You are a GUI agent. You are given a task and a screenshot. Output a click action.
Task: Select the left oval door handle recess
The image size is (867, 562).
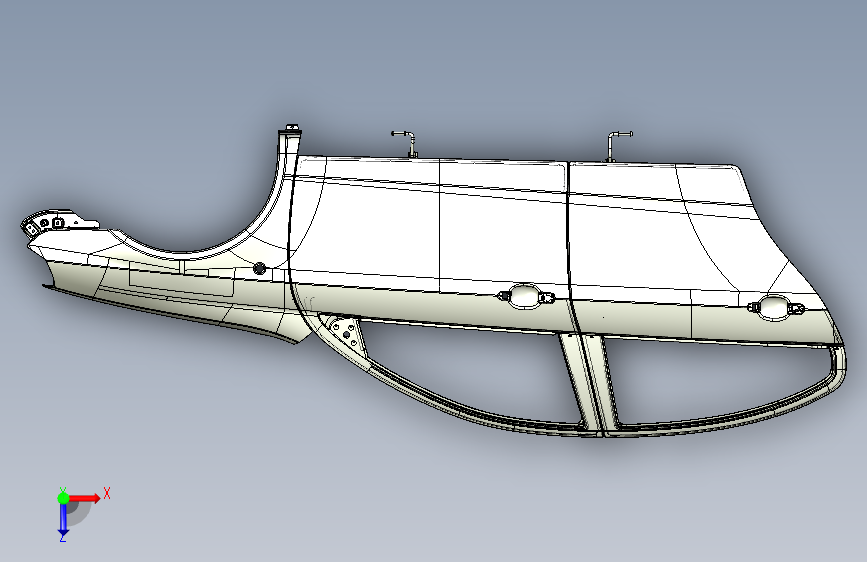tap(526, 296)
